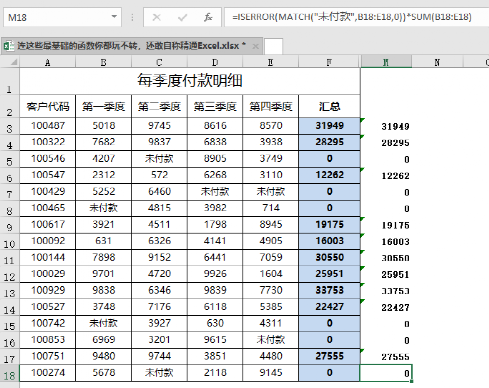Select cell 12262 in column F
Image resolution: width=489 pixels, height=388 pixels.
pos(329,175)
